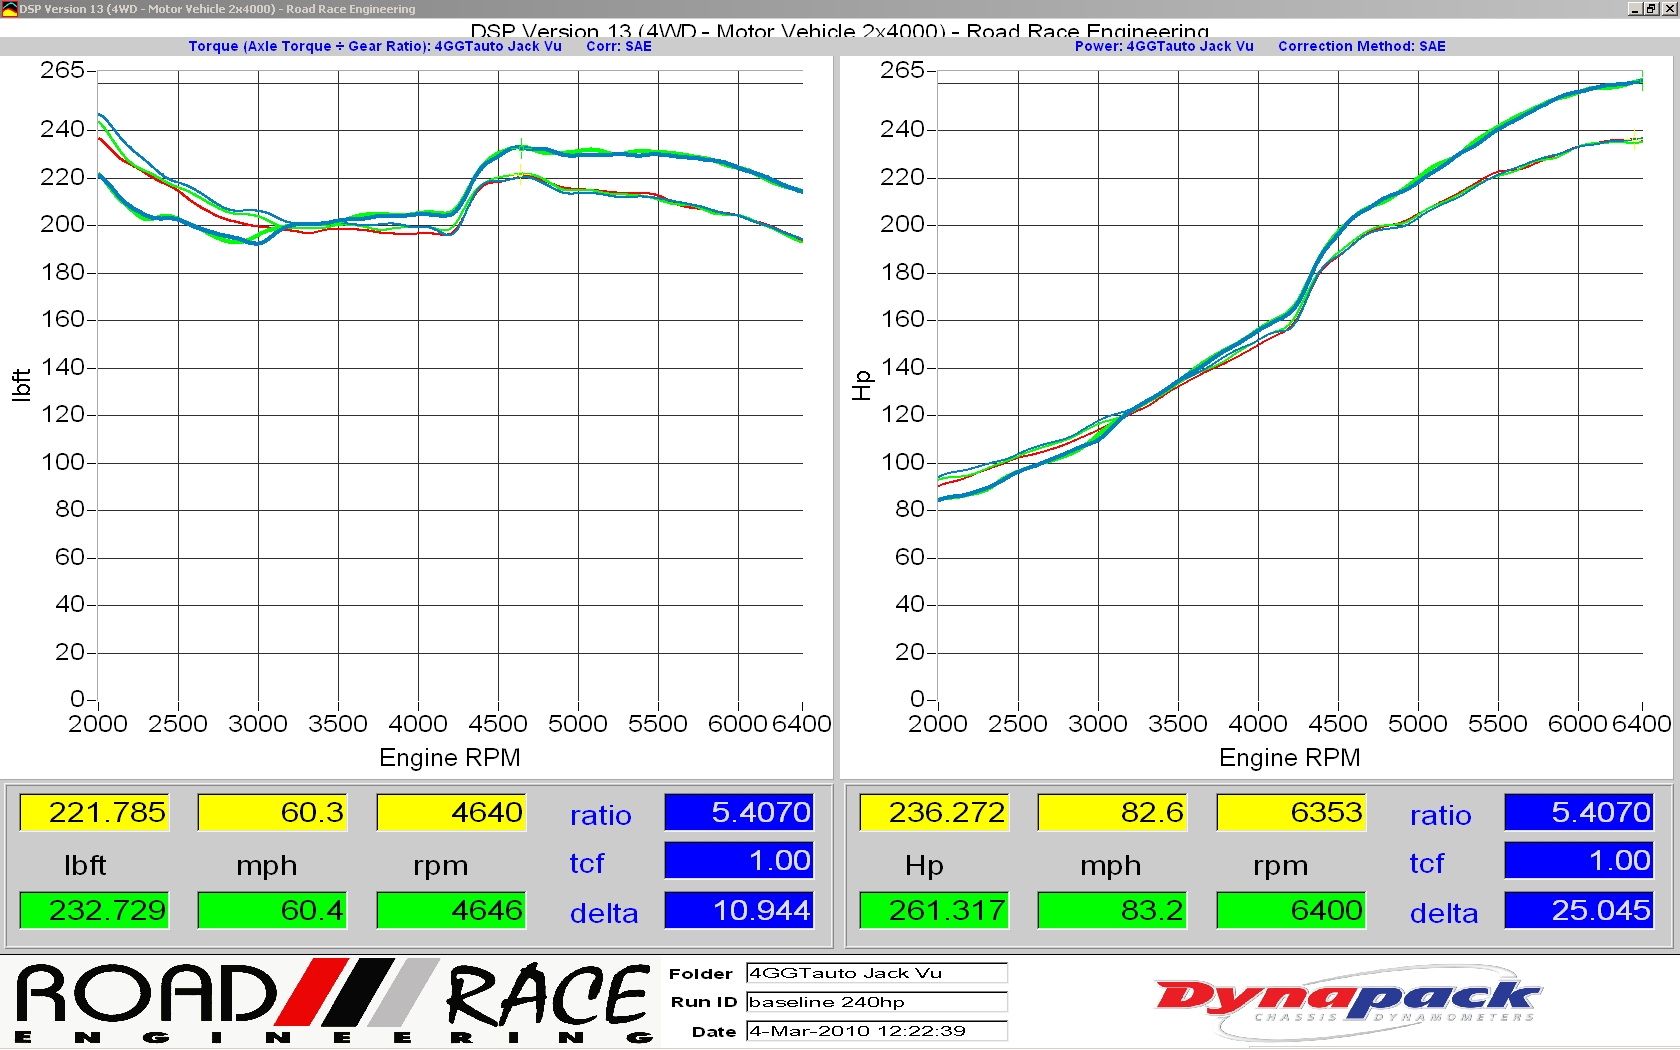1680x1050 pixels.
Task: Click the yellow 82.6 mph value
Action: [x=1112, y=812]
